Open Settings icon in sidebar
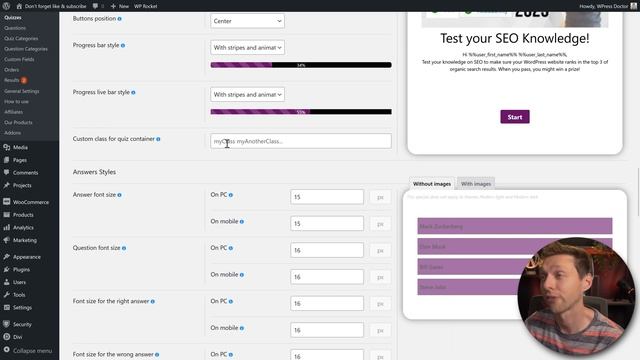 click(7, 307)
